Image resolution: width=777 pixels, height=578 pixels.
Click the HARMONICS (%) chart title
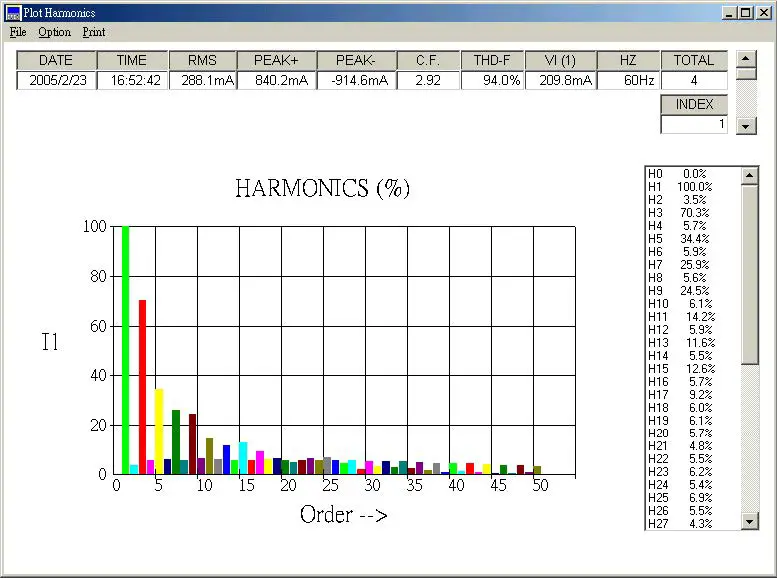[x=323, y=188]
